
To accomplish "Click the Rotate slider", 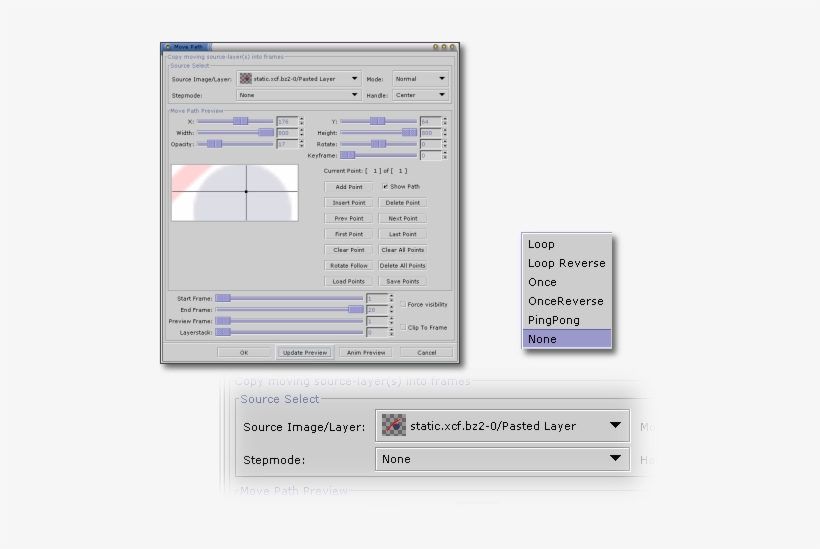I will (x=379, y=144).
